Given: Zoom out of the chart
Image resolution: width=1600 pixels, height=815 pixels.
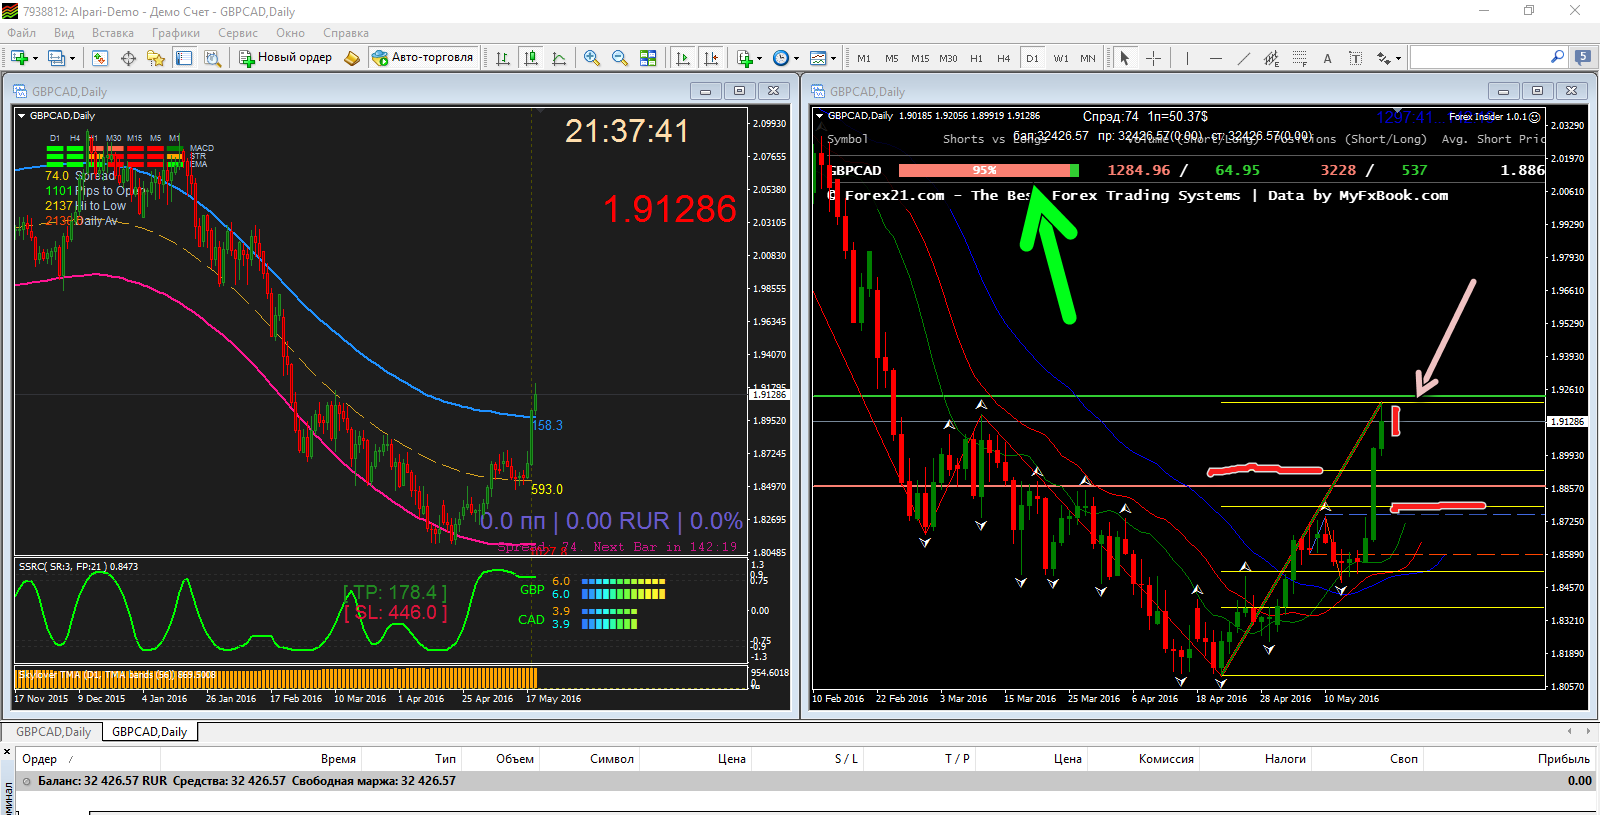Looking at the screenshot, I should tap(620, 58).
